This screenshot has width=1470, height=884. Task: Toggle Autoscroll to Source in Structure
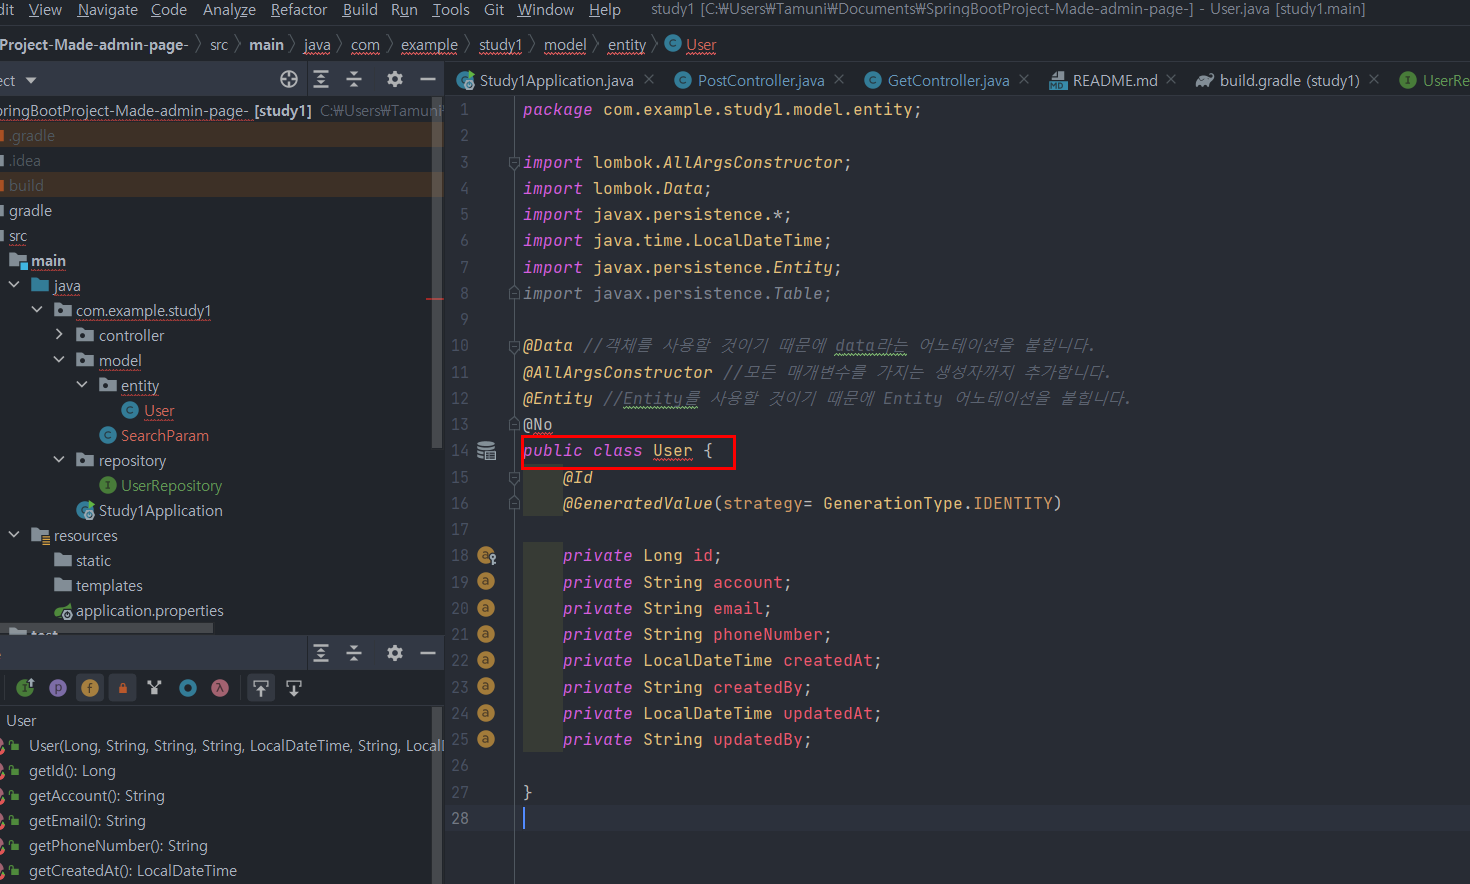point(261,688)
